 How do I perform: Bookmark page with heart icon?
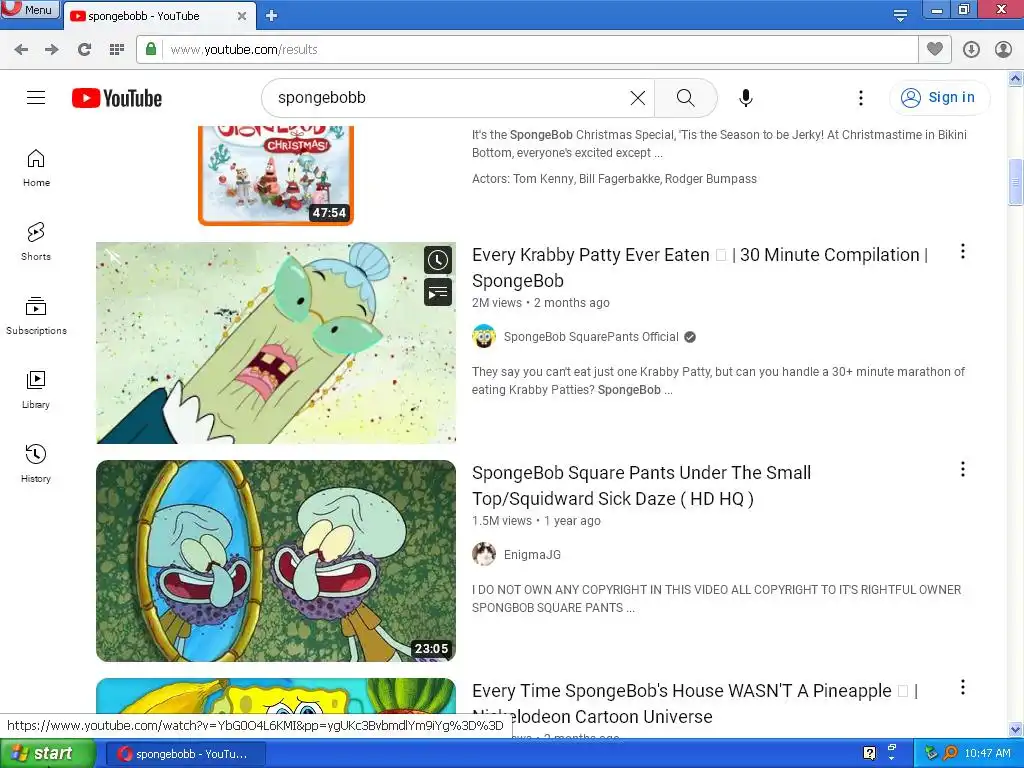click(x=935, y=49)
